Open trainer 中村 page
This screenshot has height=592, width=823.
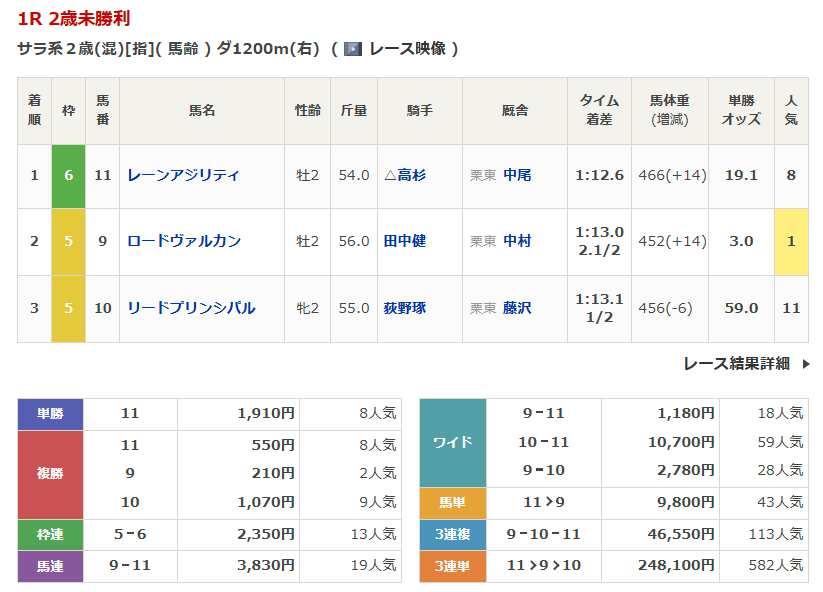(x=517, y=241)
